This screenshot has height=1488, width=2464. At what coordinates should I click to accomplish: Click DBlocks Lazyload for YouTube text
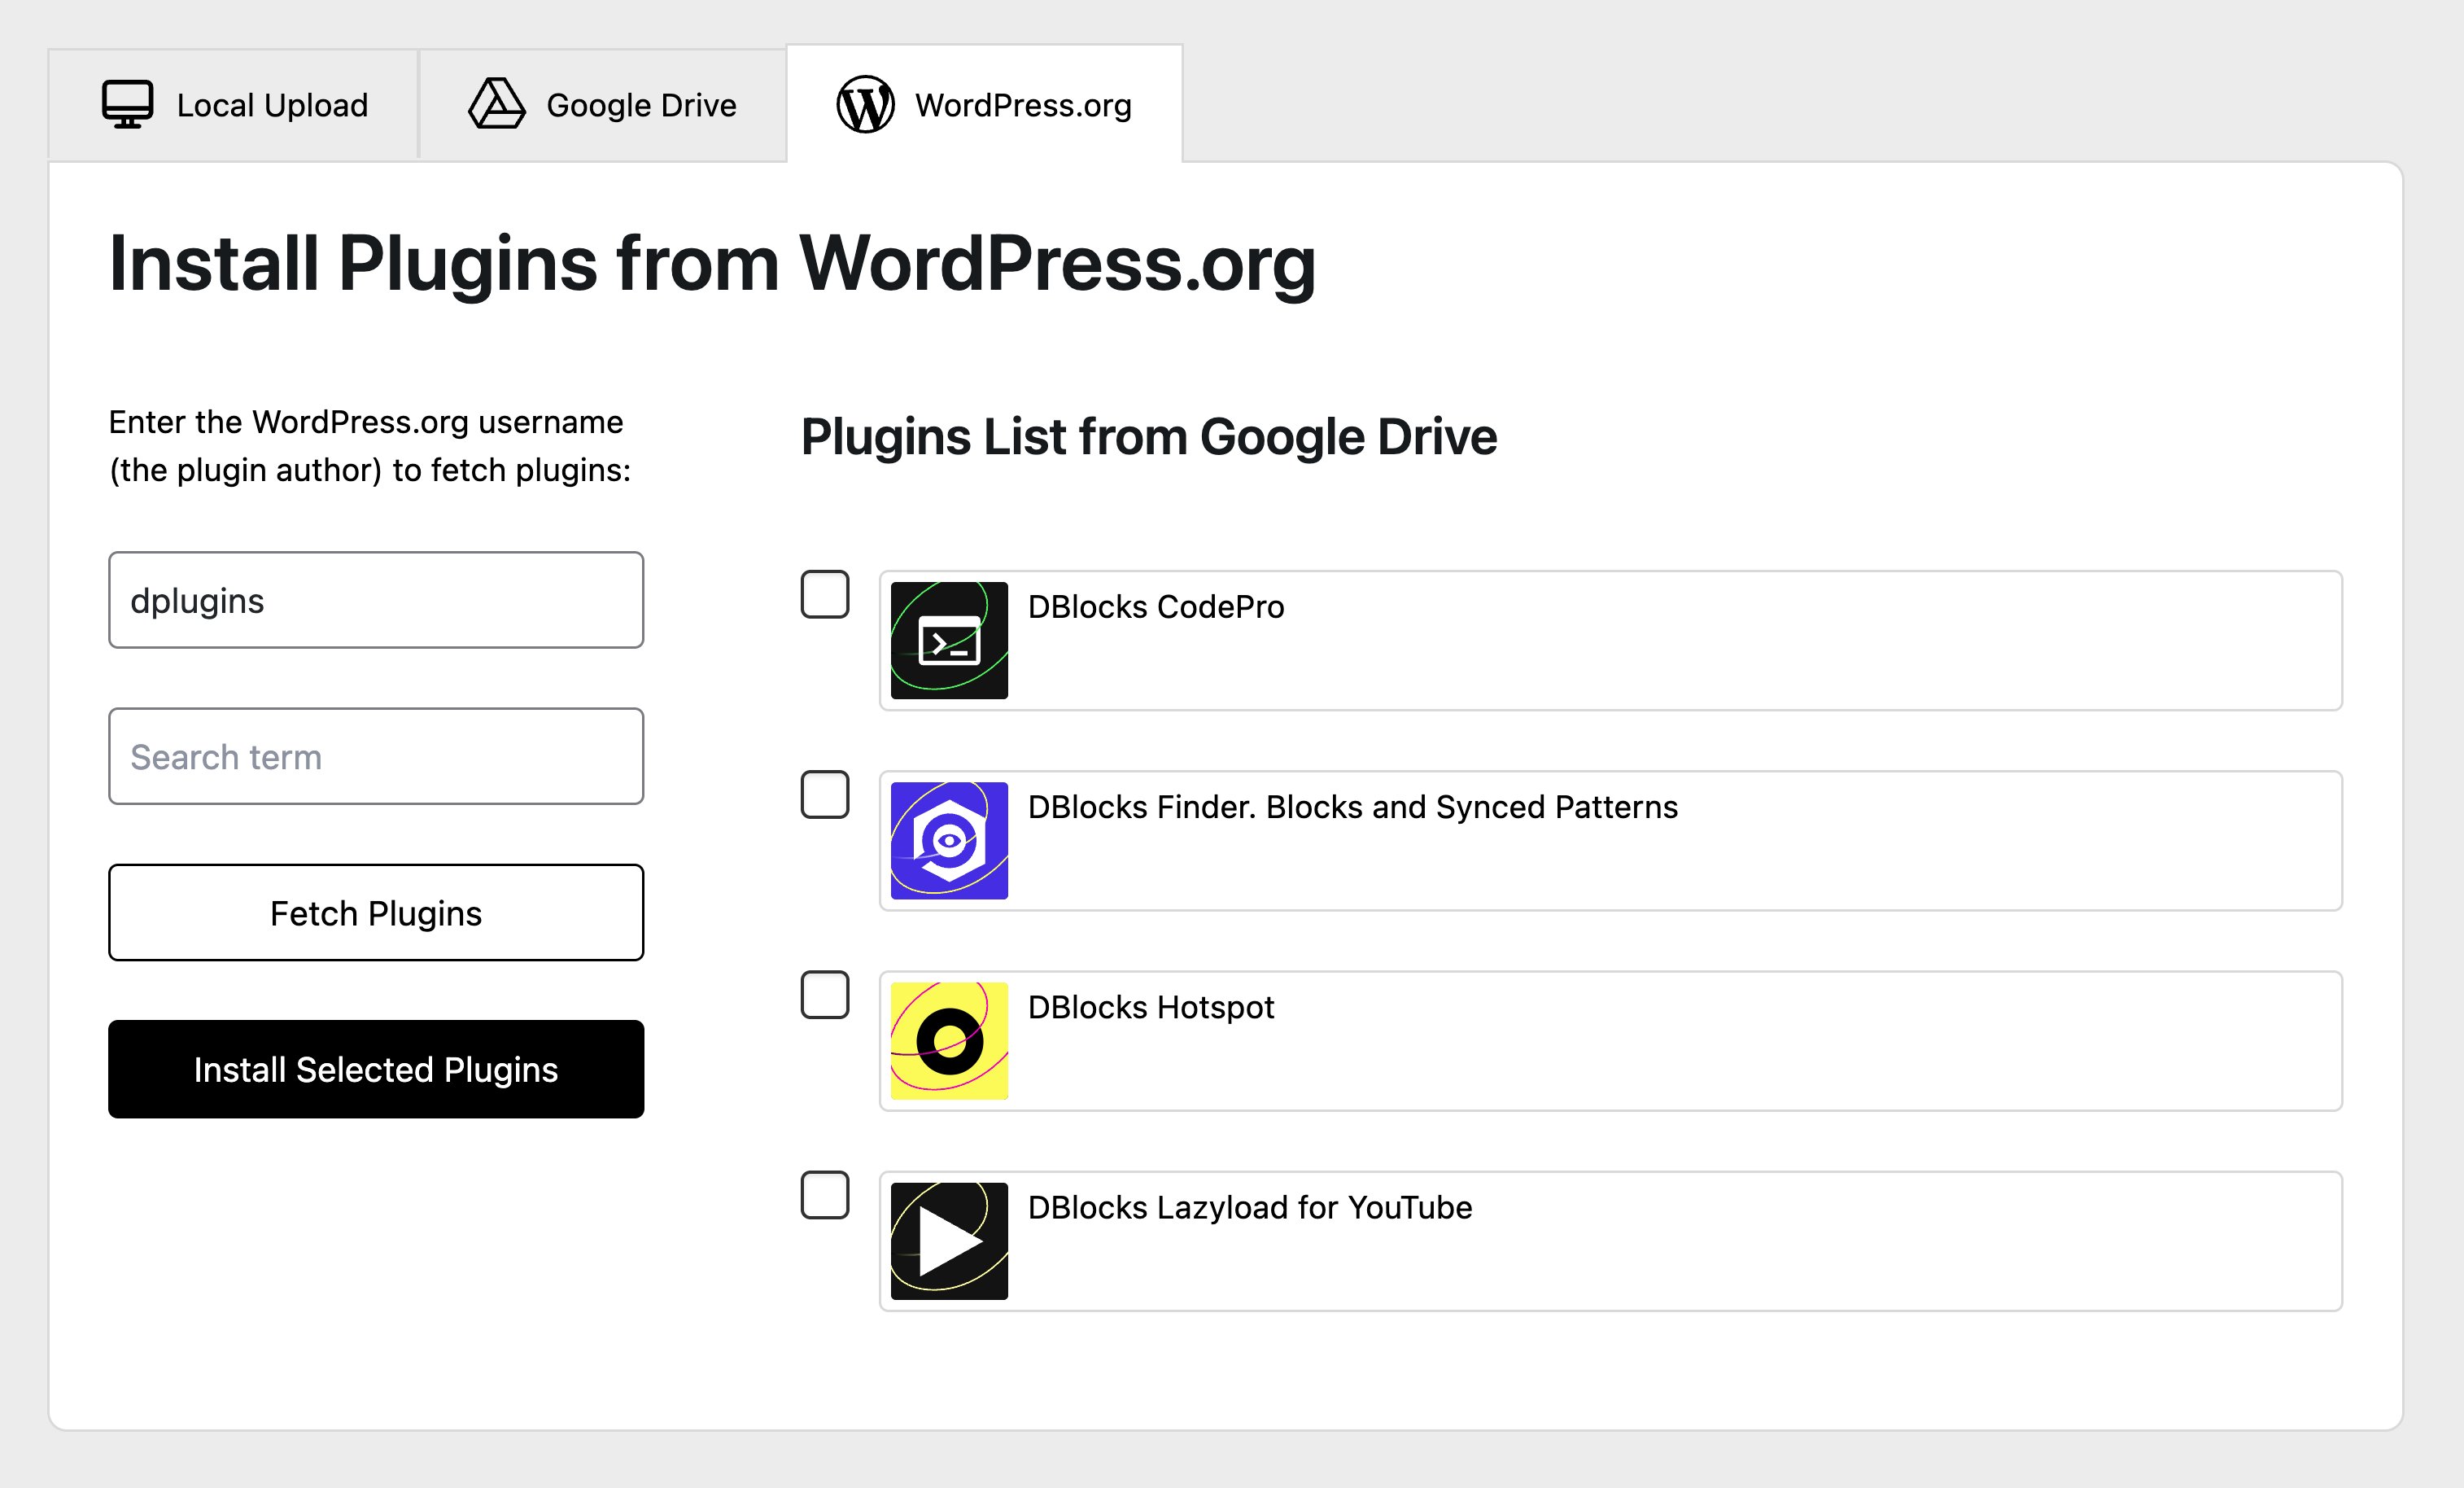click(1249, 1208)
